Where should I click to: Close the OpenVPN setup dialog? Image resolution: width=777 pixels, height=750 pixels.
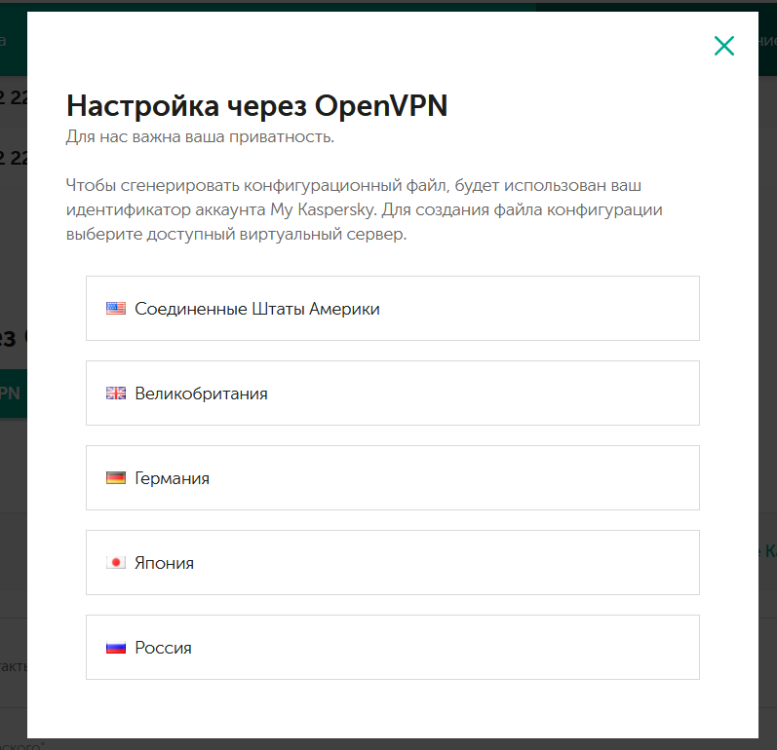[x=724, y=46]
